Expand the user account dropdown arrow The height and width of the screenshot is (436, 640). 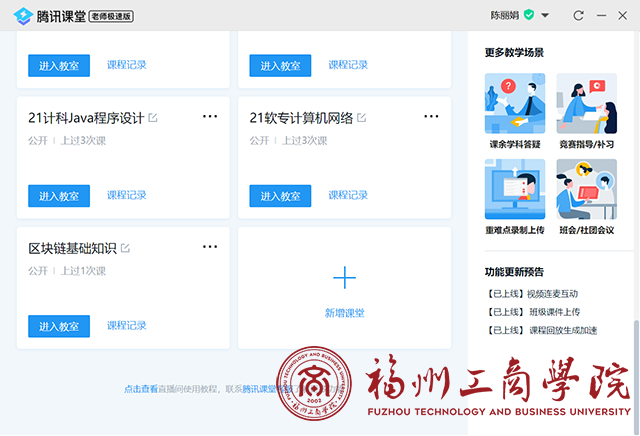545,15
